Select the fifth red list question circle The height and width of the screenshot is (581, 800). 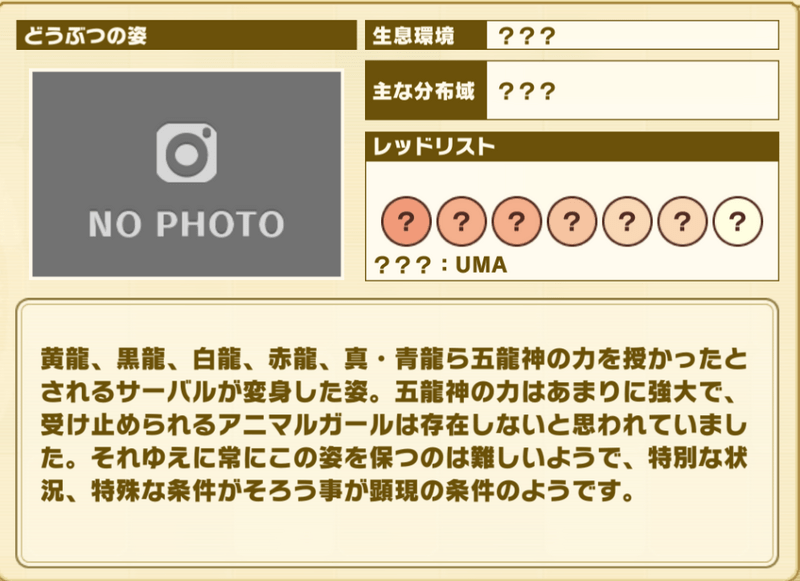point(627,221)
